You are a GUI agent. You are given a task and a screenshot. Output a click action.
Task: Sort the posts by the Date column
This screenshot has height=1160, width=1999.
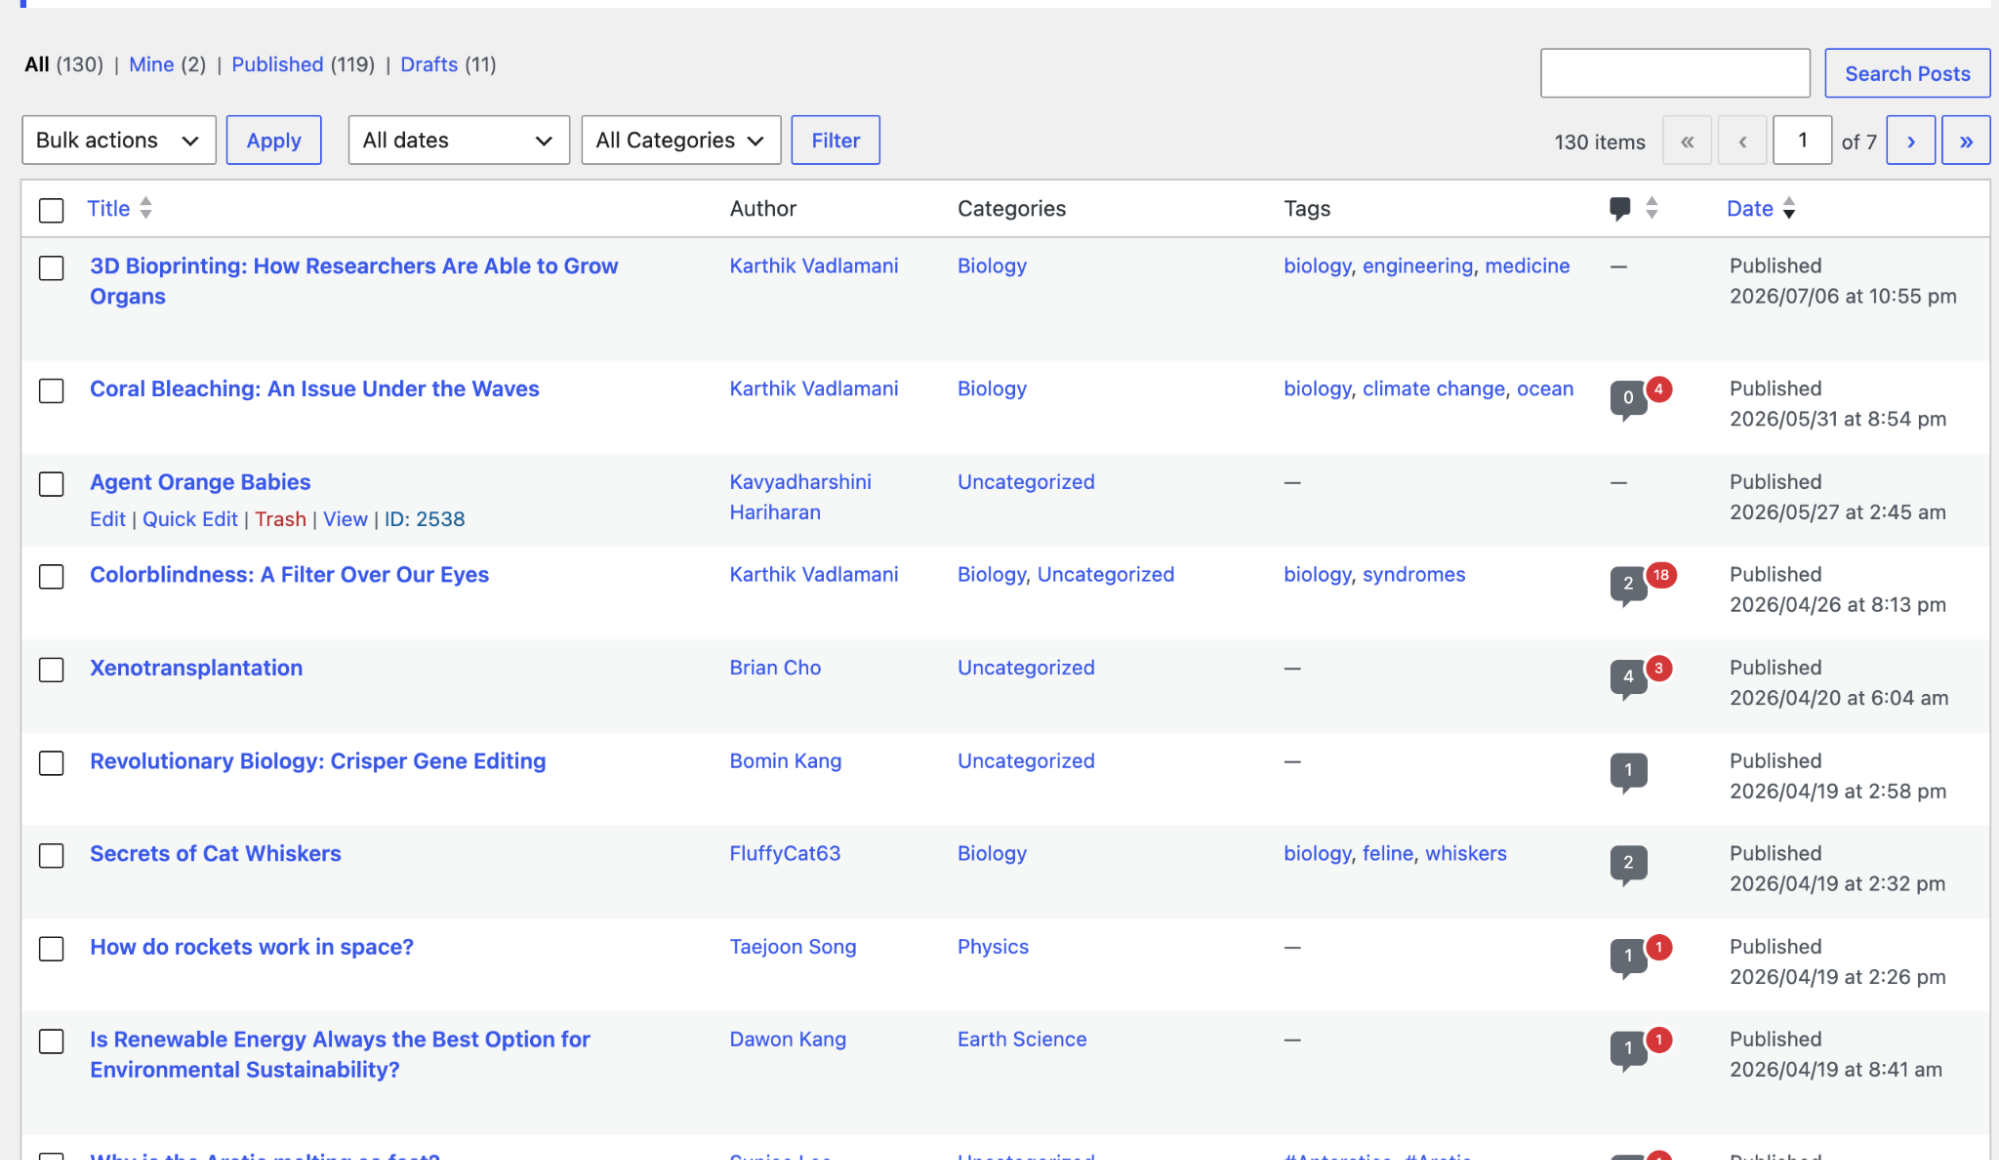1750,208
